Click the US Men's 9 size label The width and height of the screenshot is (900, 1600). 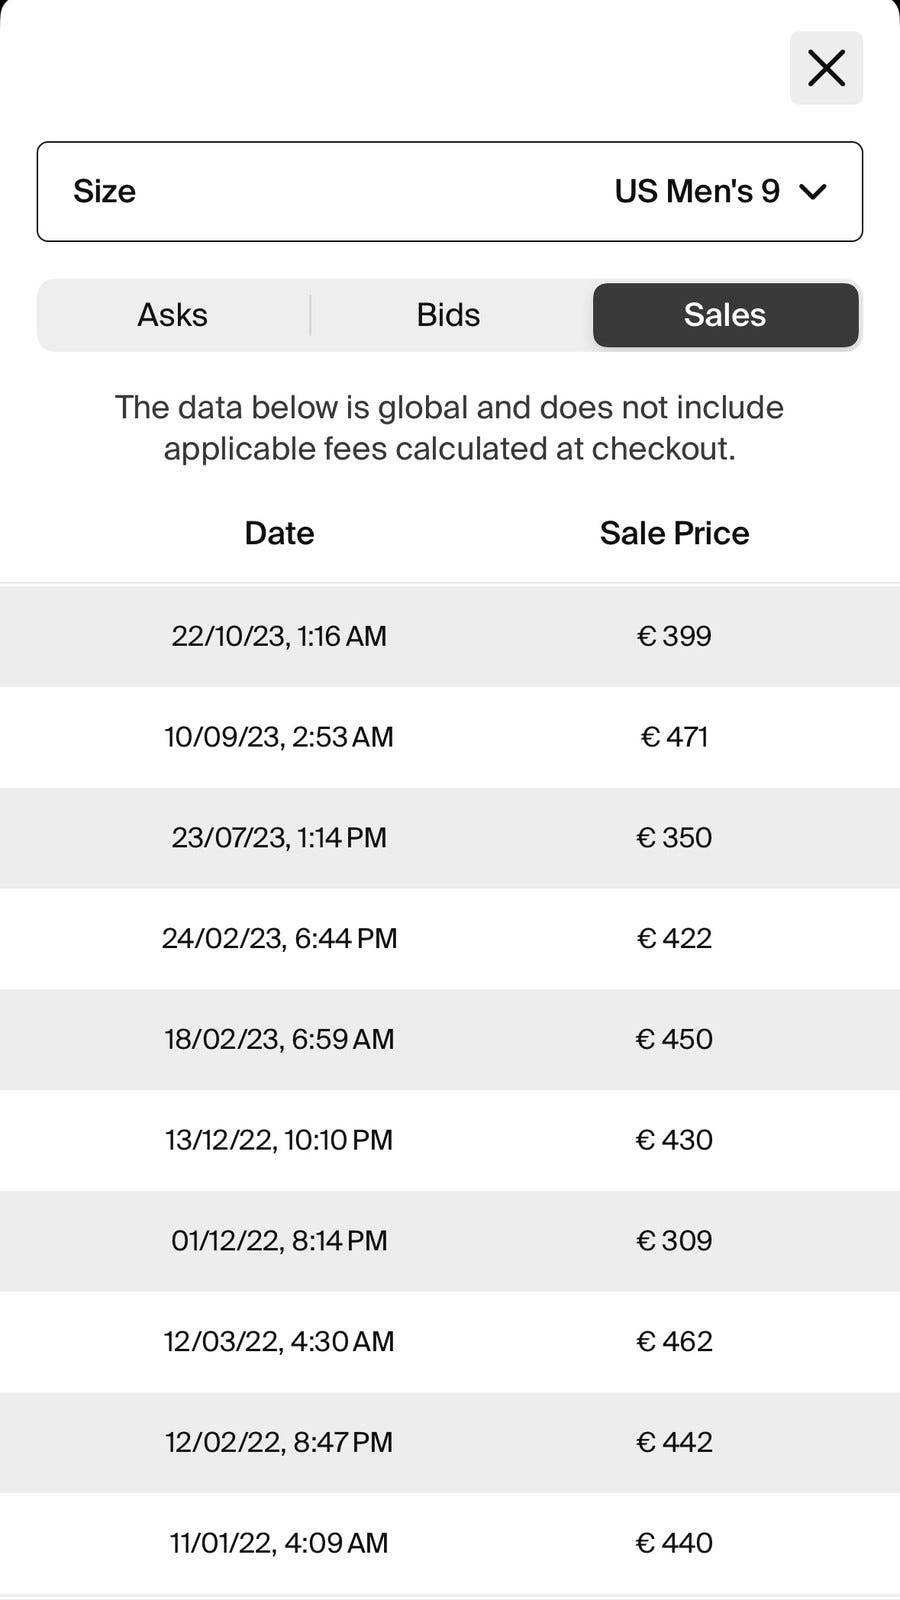[697, 191]
